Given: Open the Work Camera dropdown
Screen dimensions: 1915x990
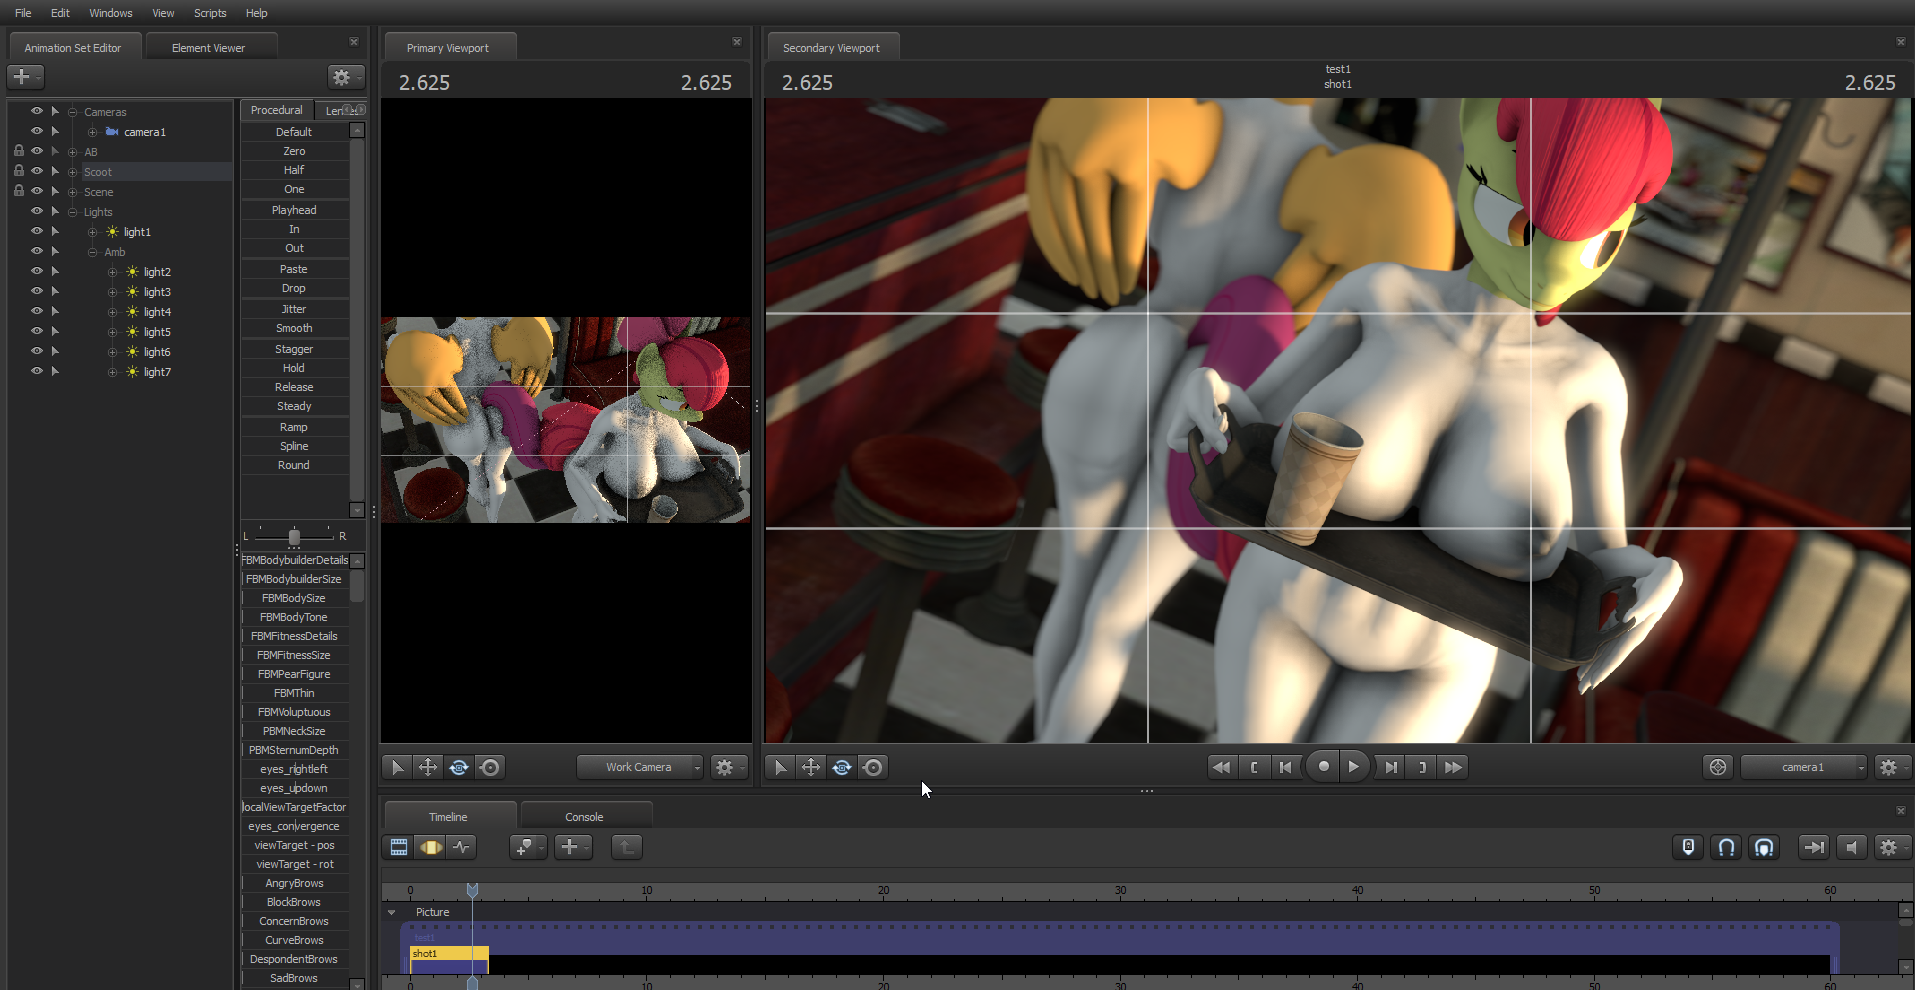Looking at the screenshot, I should [640, 767].
